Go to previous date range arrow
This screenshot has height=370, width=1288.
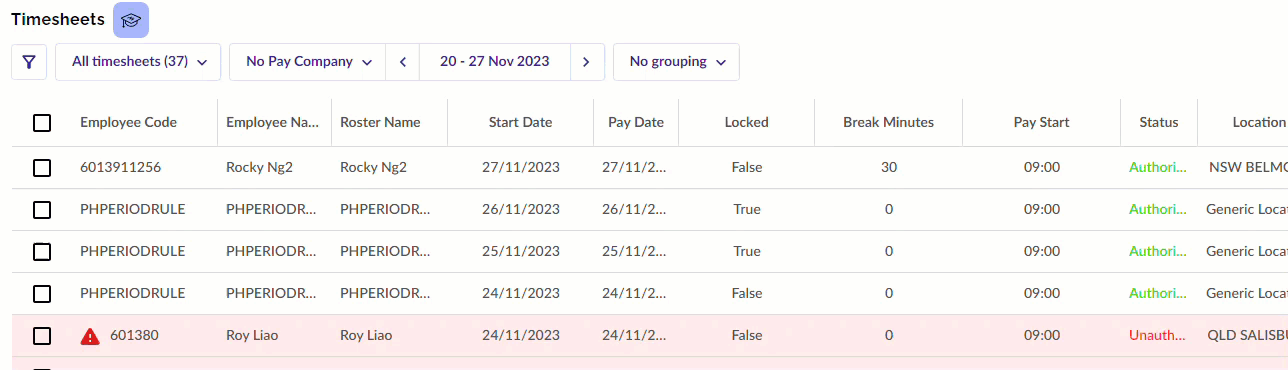click(x=403, y=62)
